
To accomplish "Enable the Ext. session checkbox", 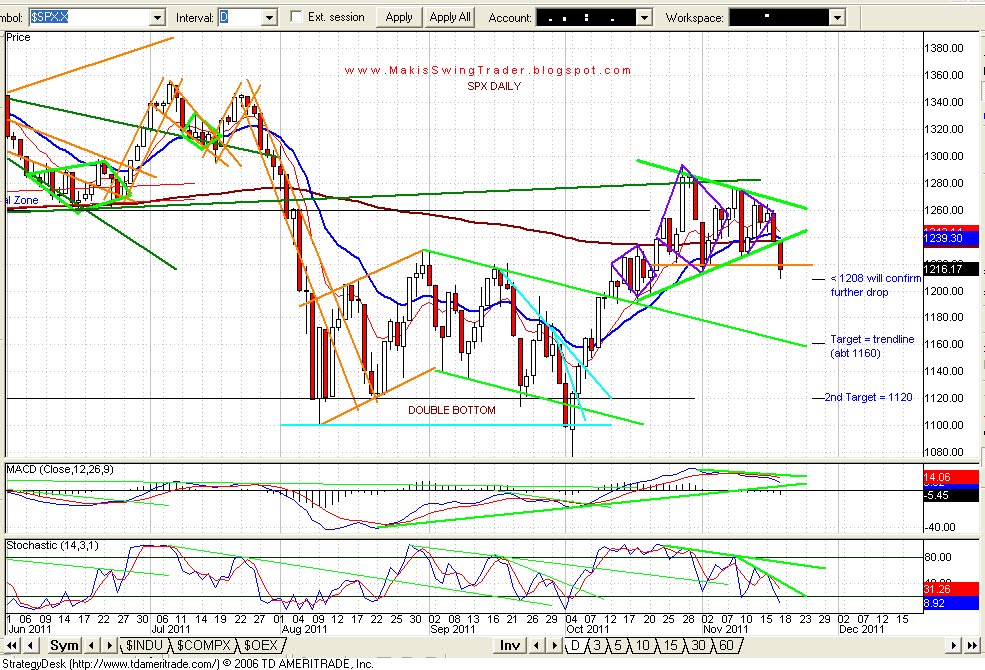I will [297, 17].
